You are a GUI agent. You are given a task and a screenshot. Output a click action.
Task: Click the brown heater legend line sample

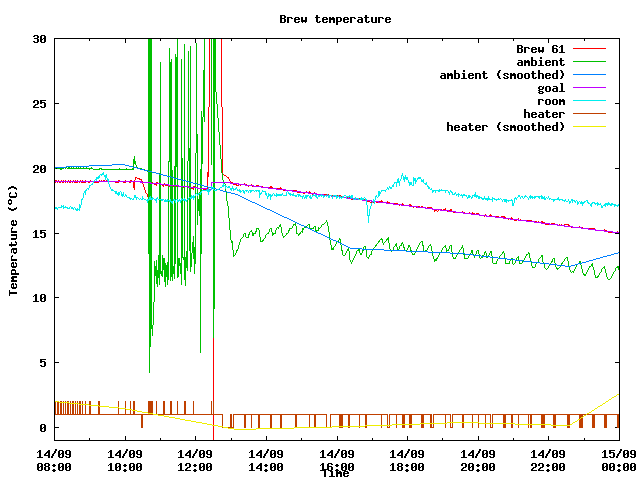tap(589, 113)
